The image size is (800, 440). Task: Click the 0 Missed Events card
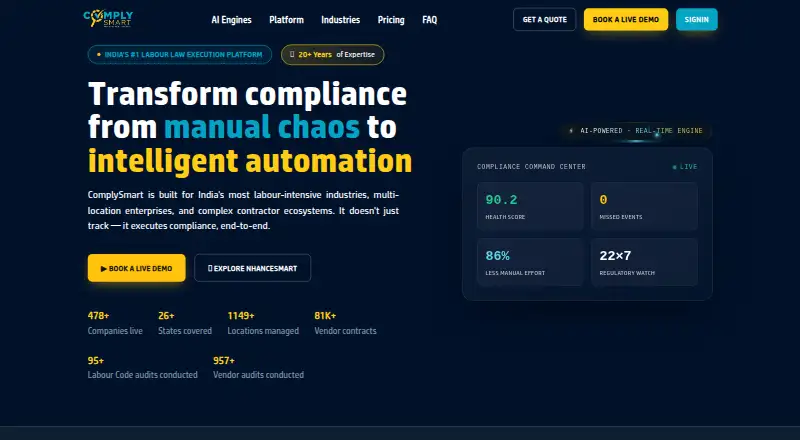tap(644, 207)
